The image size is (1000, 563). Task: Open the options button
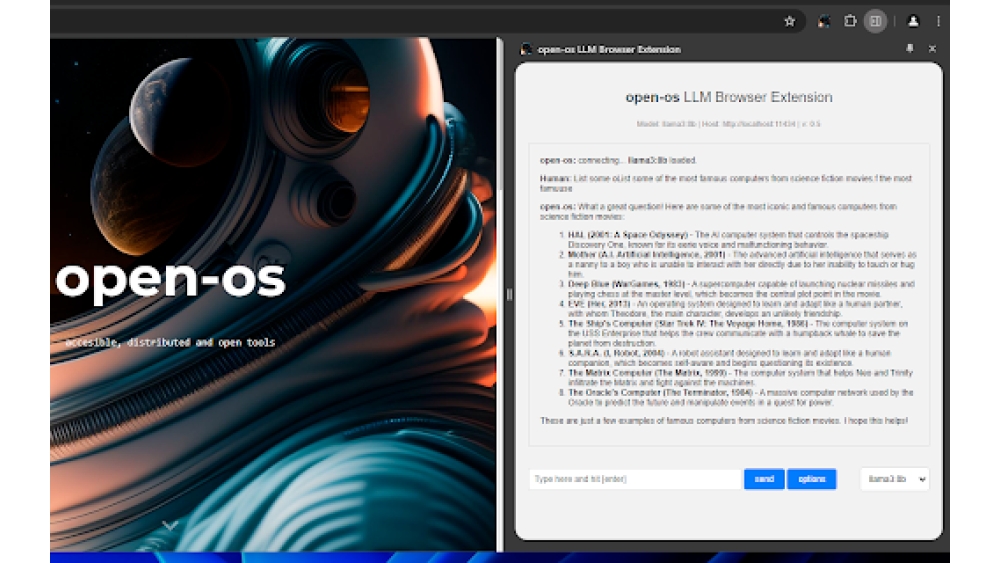tap(812, 479)
